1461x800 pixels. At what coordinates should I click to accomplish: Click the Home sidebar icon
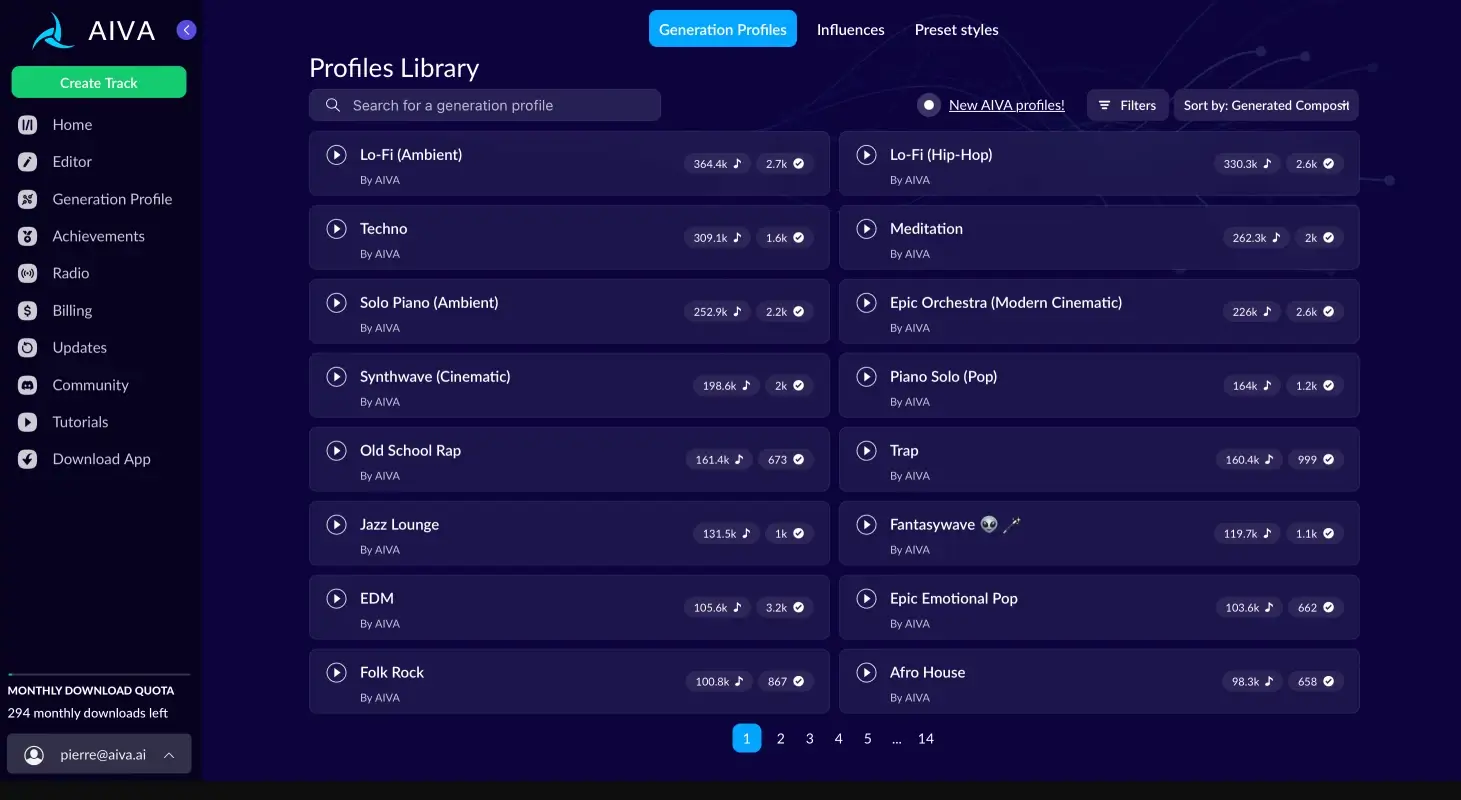[28, 125]
